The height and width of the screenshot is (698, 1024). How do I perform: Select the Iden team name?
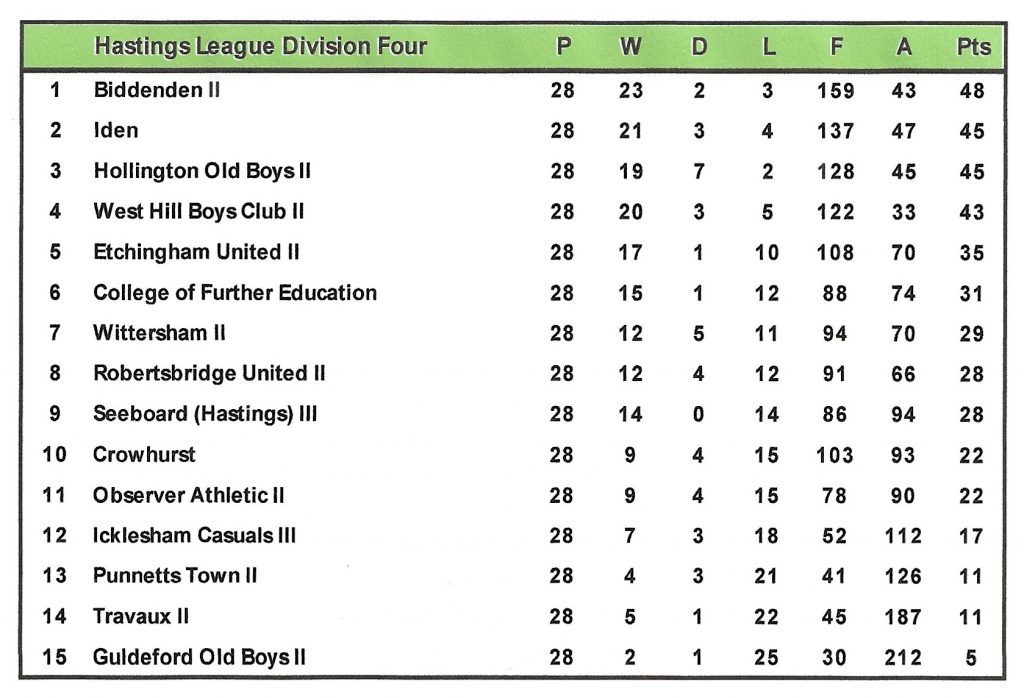pos(116,131)
